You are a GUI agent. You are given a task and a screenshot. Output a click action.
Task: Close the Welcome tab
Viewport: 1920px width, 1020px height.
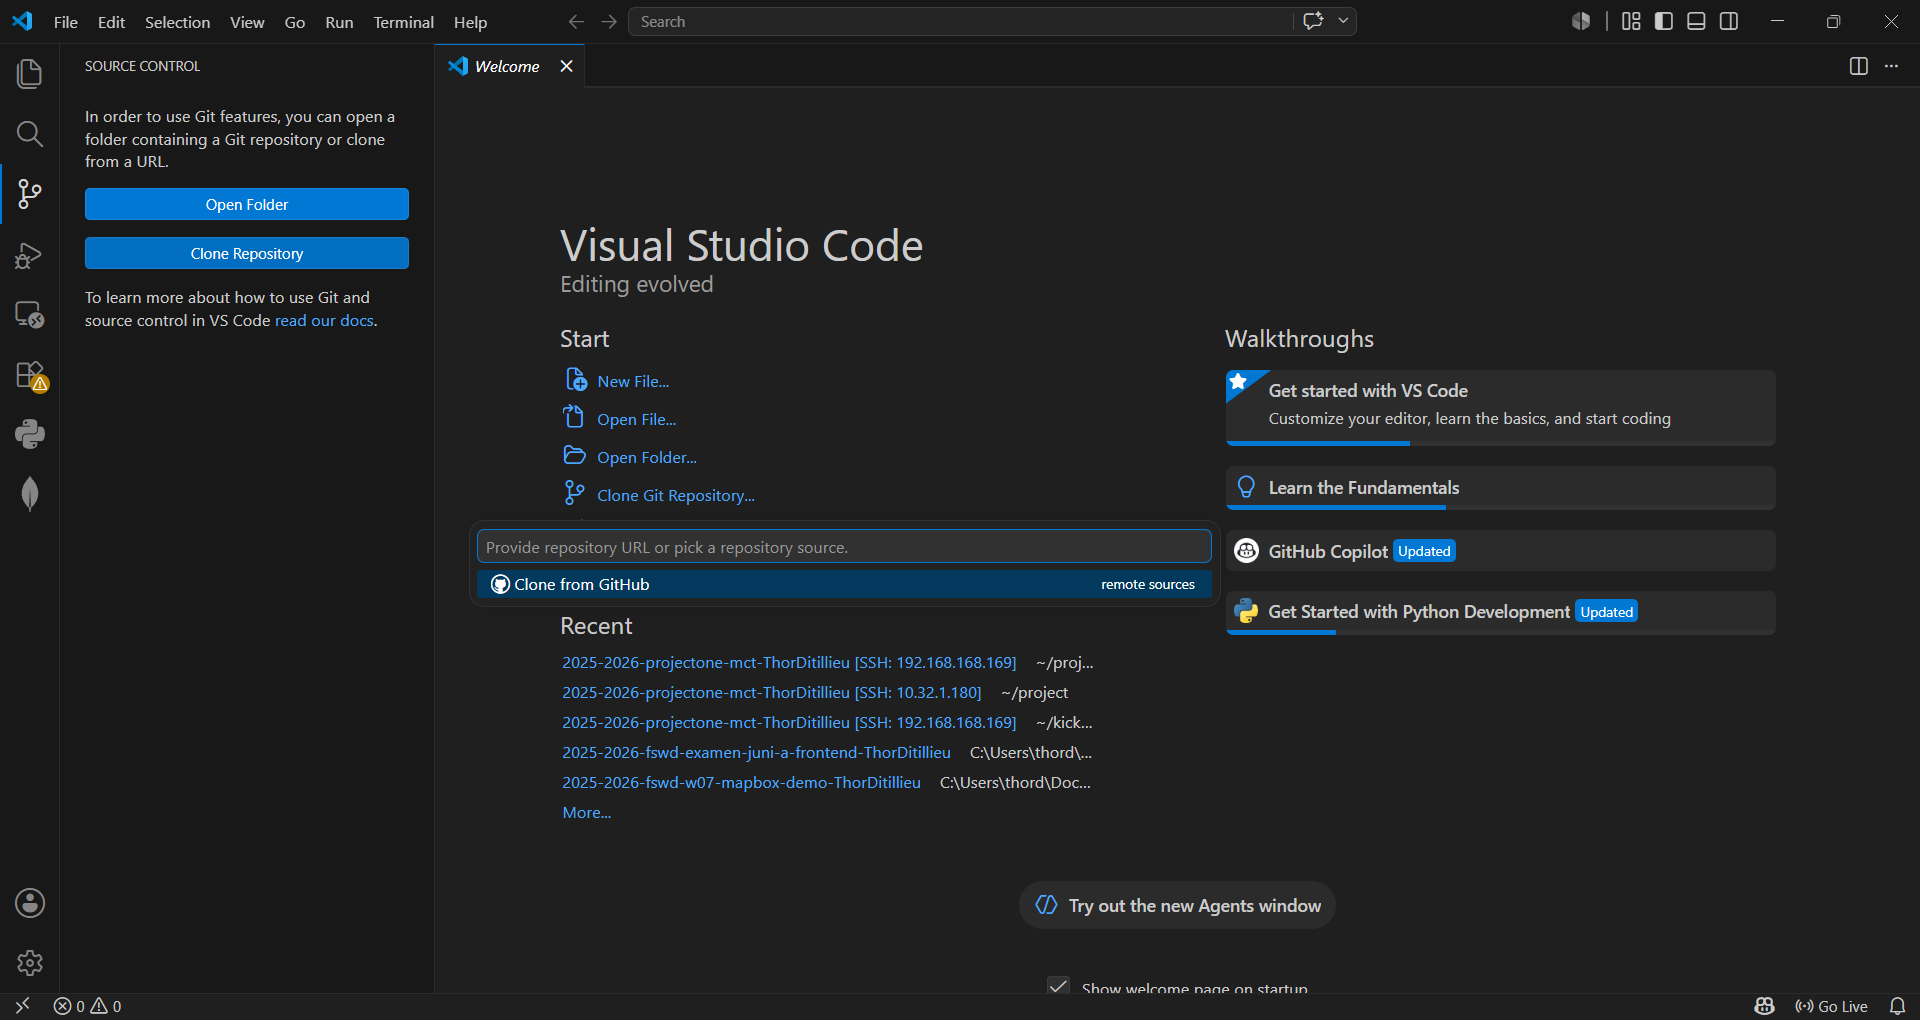pyautogui.click(x=566, y=66)
